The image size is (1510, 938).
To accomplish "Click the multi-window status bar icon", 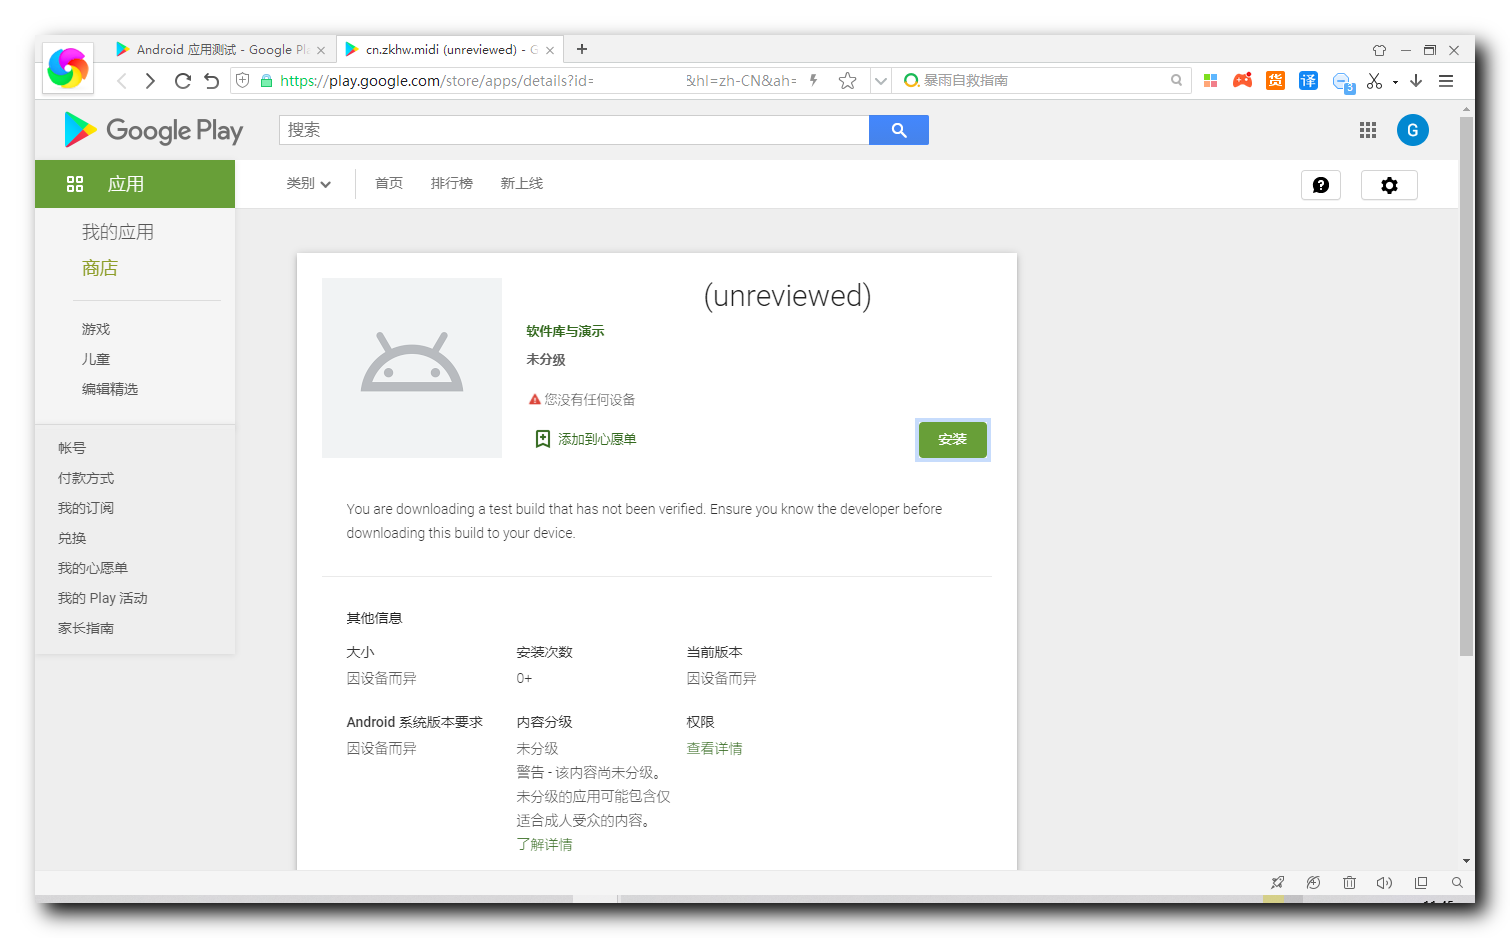I will (x=1421, y=882).
